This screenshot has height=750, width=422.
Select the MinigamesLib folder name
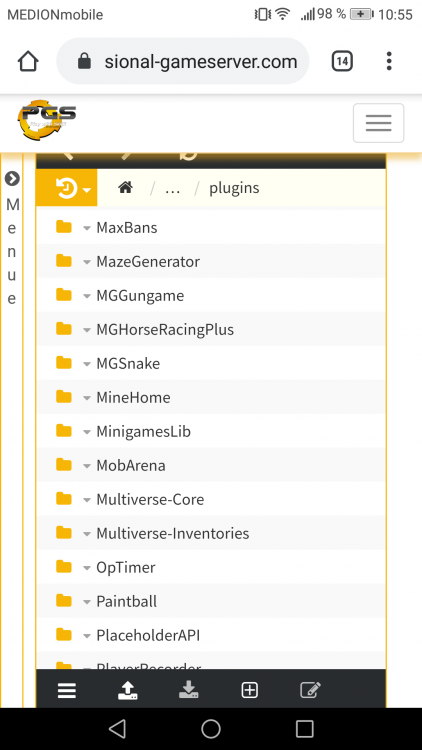pyautogui.click(x=144, y=431)
